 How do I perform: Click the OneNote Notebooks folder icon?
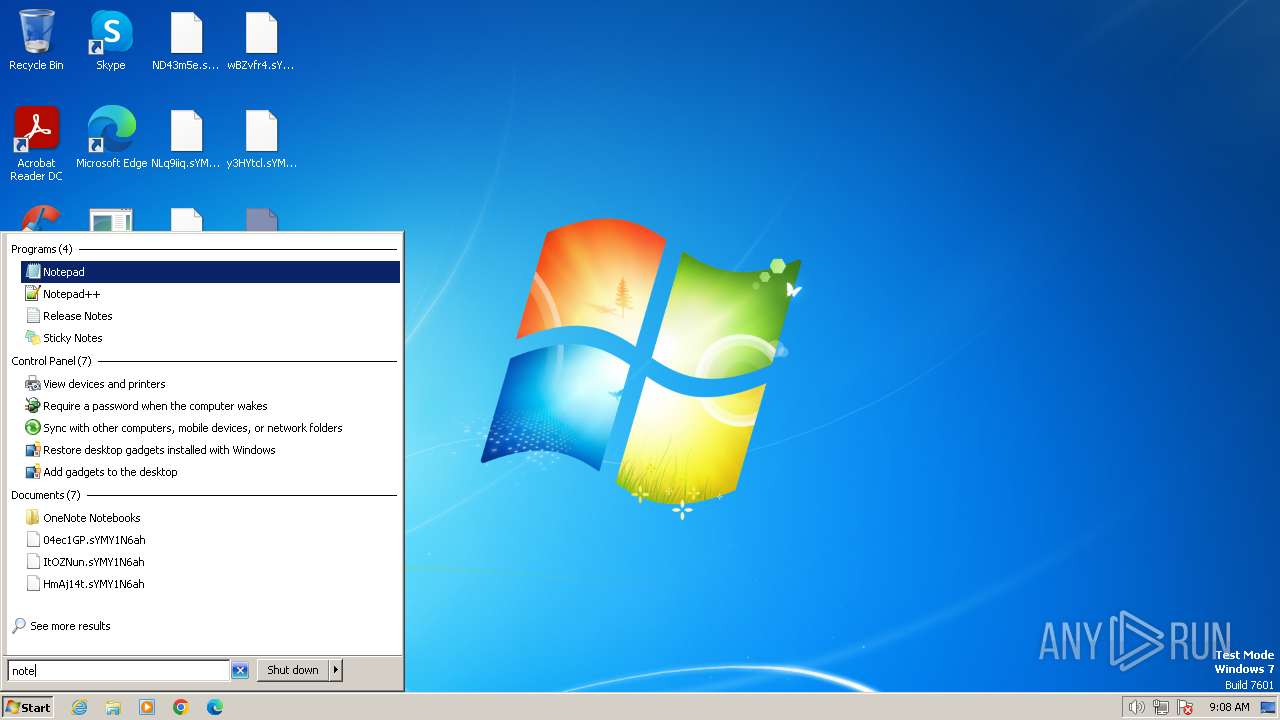(33, 518)
